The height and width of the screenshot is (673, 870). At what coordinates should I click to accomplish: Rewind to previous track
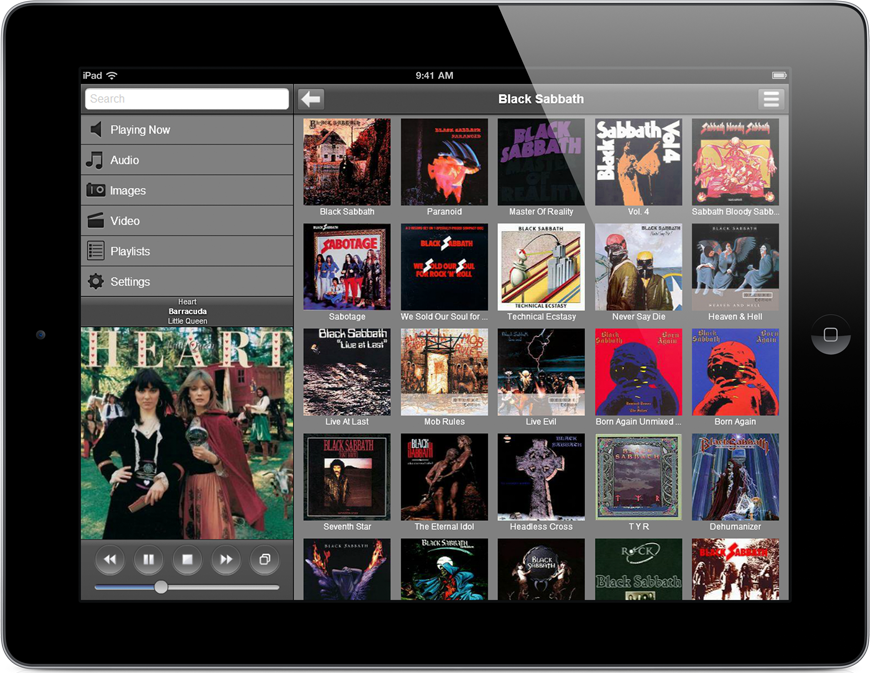pyautogui.click(x=110, y=559)
